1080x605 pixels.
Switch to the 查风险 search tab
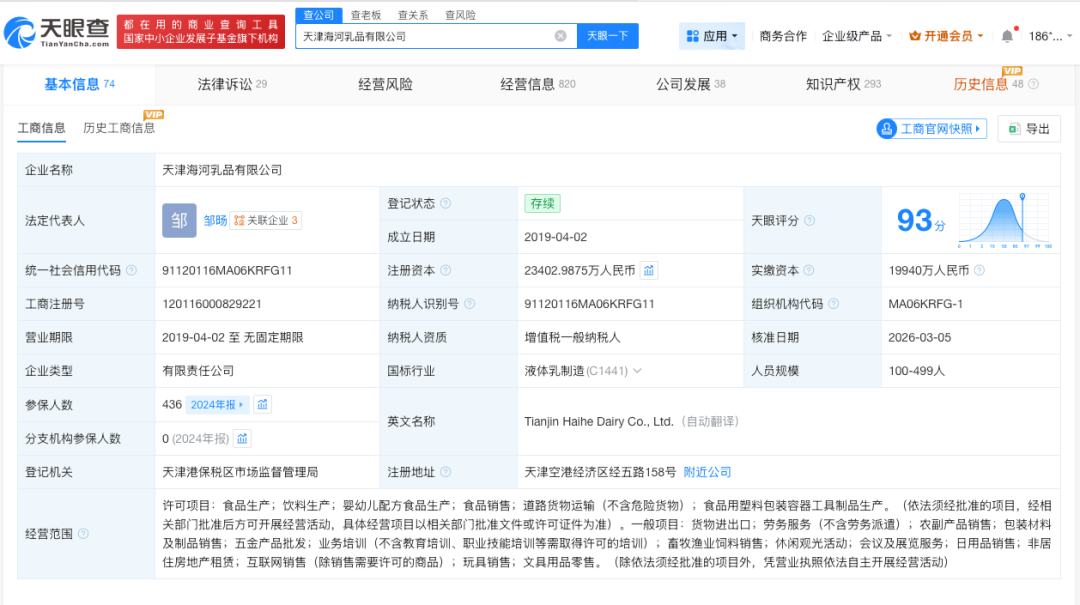point(460,15)
